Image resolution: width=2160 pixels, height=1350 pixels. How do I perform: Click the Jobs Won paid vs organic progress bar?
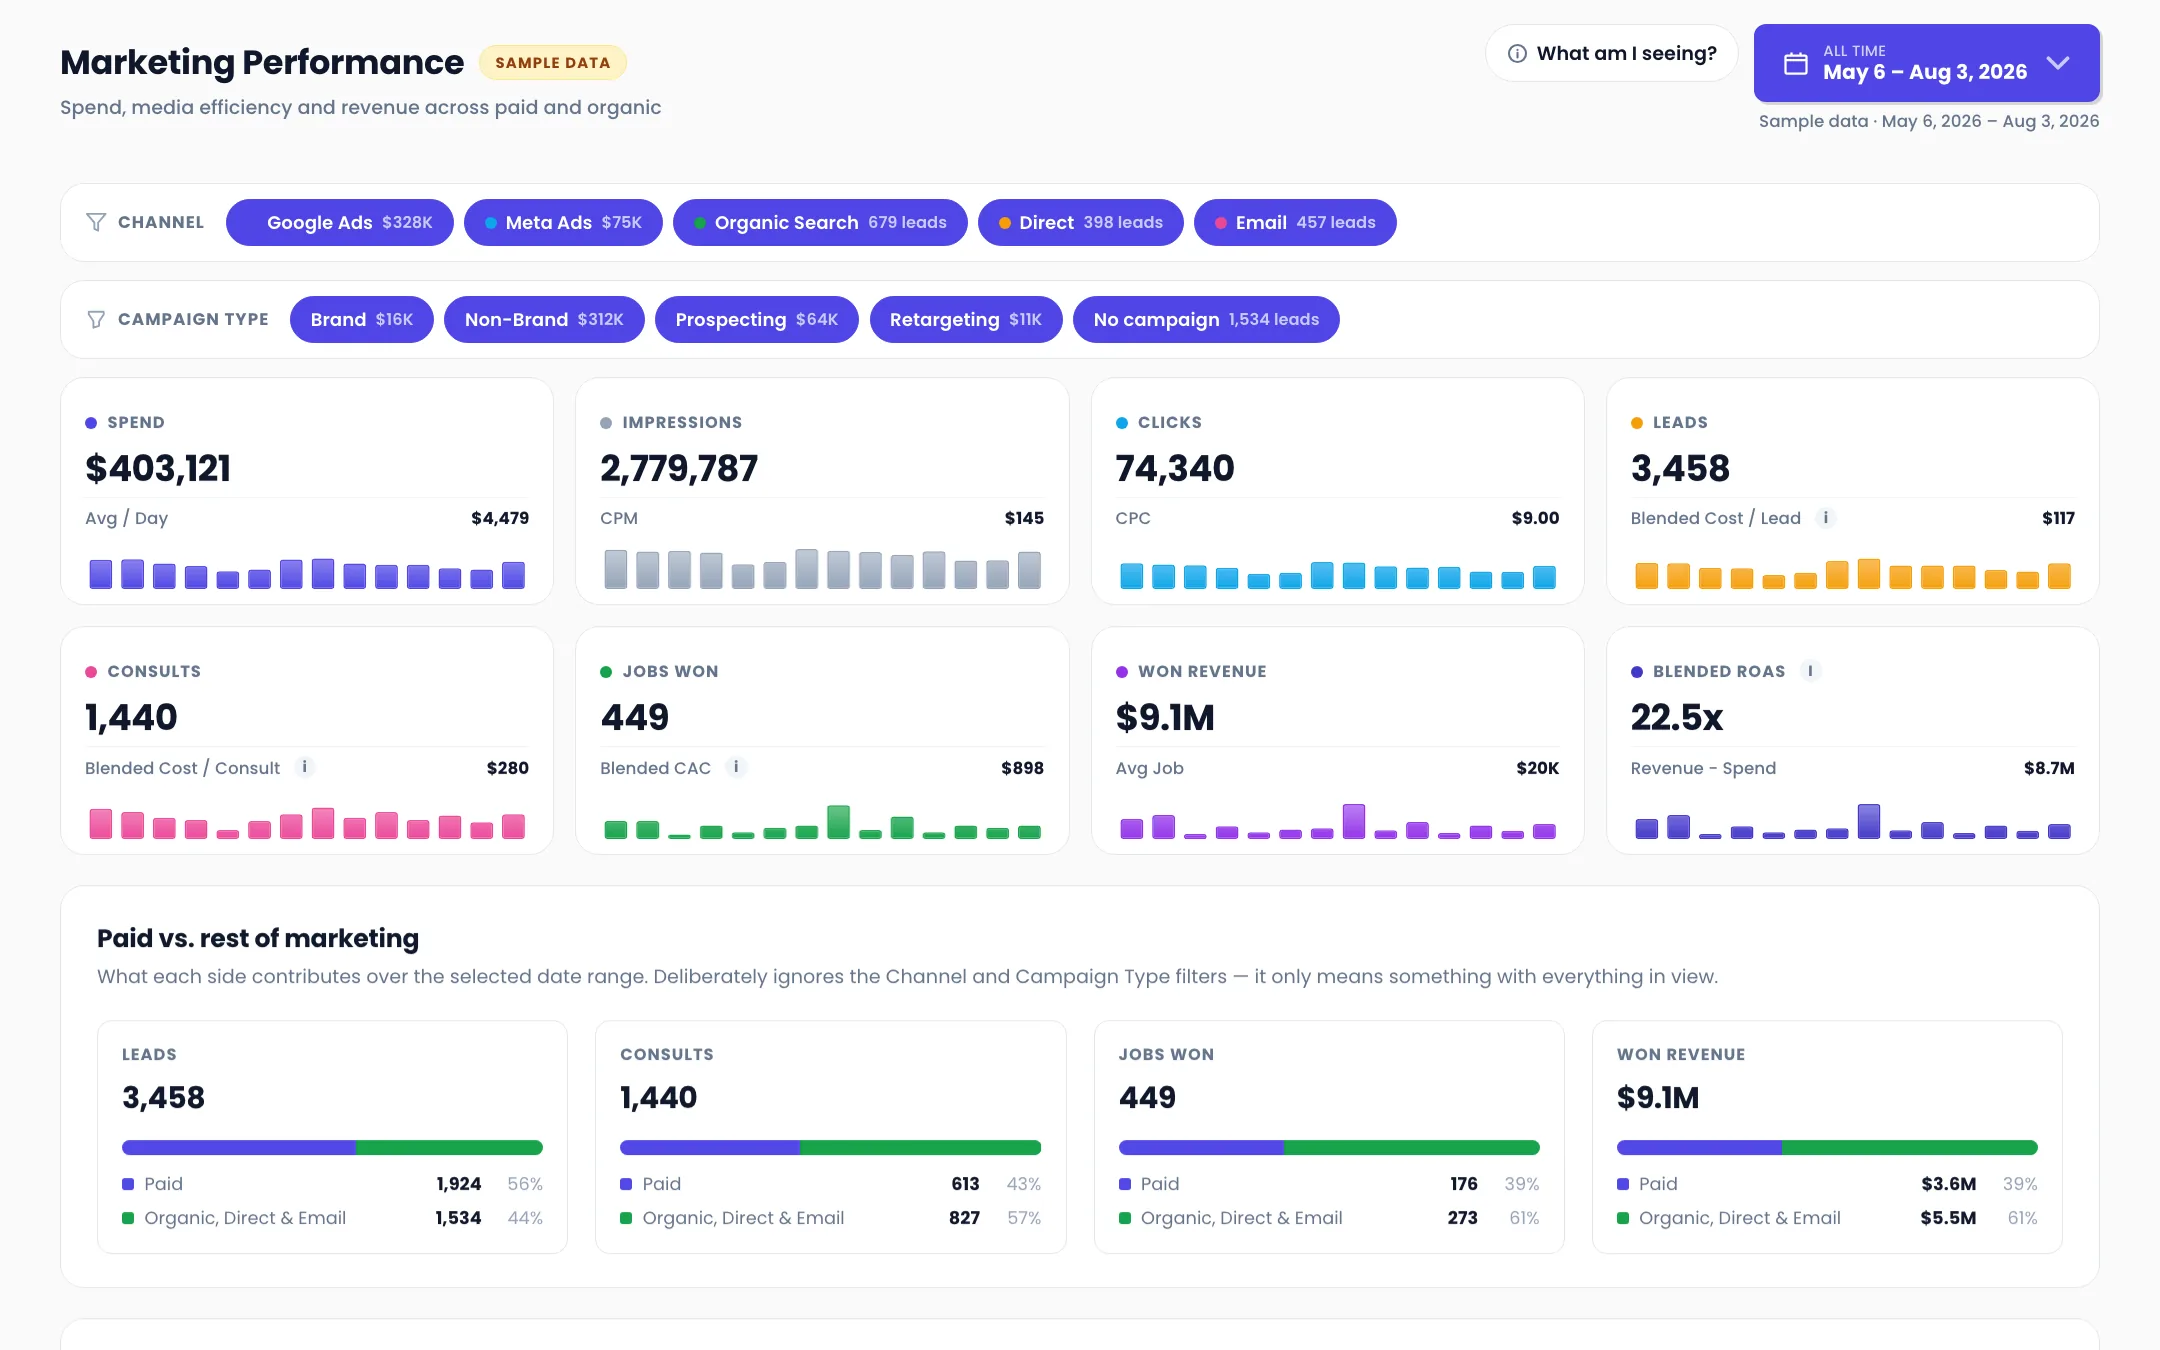(x=1329, y=1147)
